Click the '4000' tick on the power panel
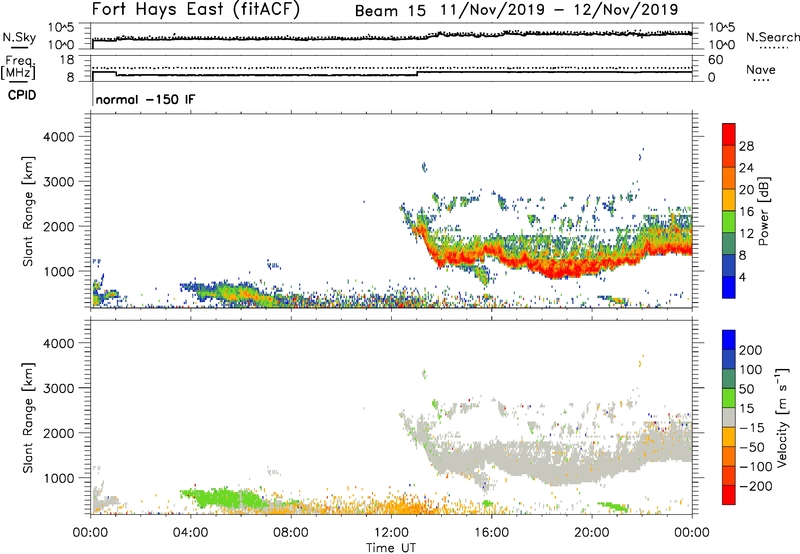This screenshot has width=800, height=554. coord(59,137)
